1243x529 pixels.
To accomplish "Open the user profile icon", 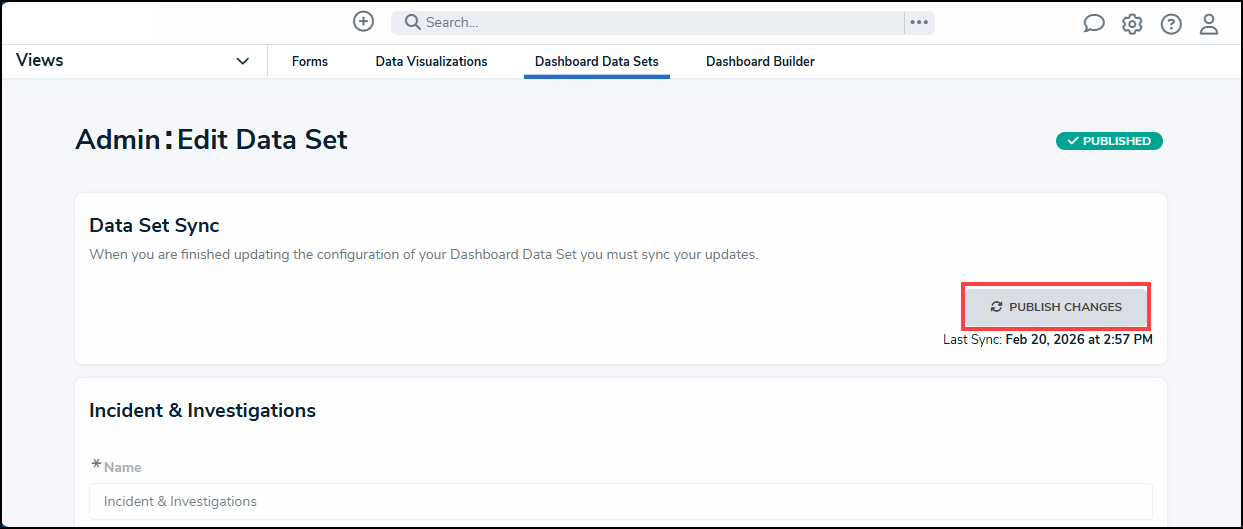I will click(x=1209, y=24).
